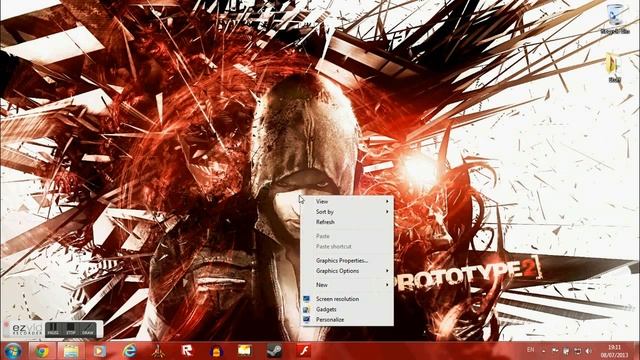Open the network tray icon

click(x=577, y=351)
